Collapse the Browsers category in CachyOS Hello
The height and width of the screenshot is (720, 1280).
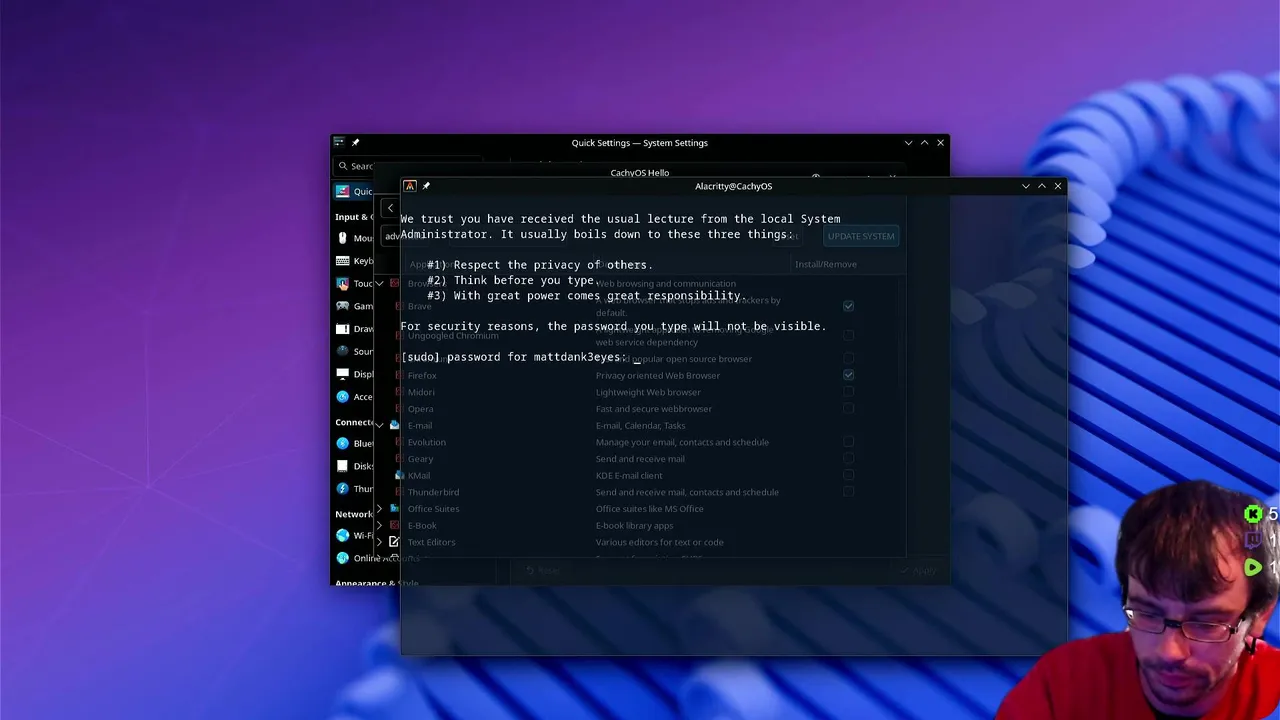[x=380, y=283]
